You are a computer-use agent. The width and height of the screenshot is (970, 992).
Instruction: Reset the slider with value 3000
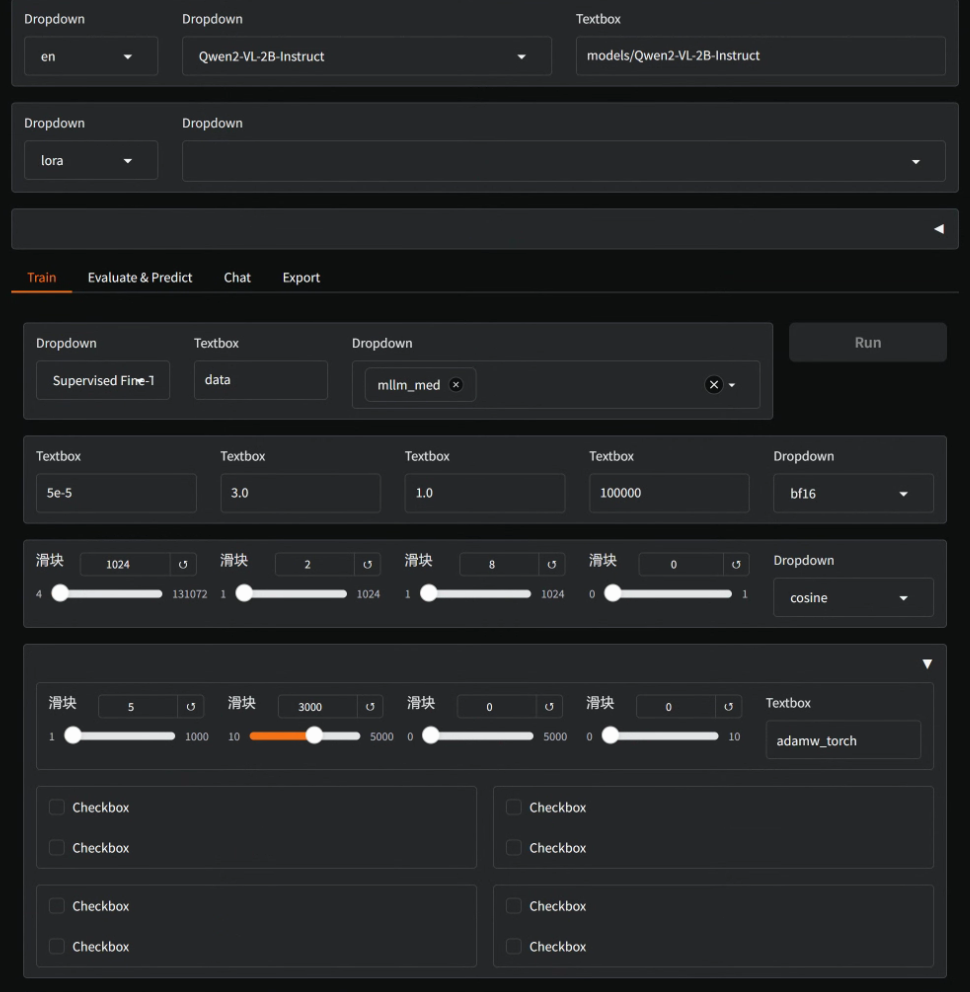pyautogui.click(x=369, y=707)
